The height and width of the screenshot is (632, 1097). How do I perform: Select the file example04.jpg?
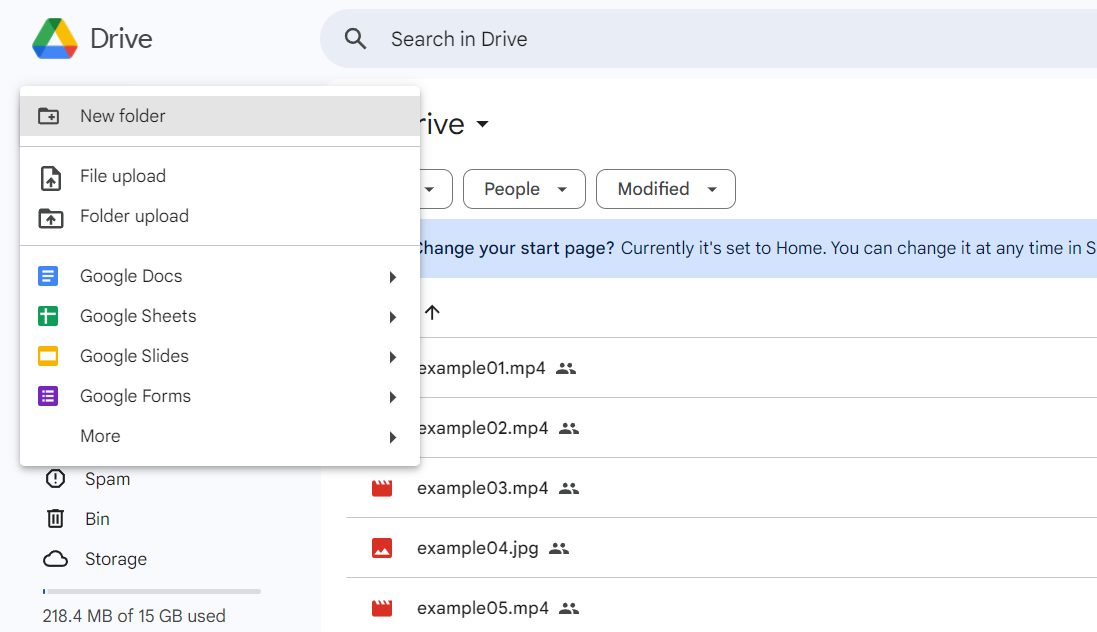tap(478, 548)
